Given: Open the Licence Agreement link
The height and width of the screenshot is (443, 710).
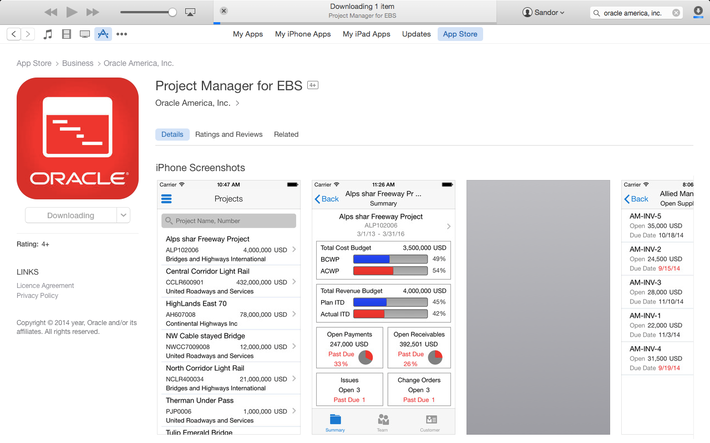Looking at the screenshot, I should pyautogui.click(x=45, y=286).
